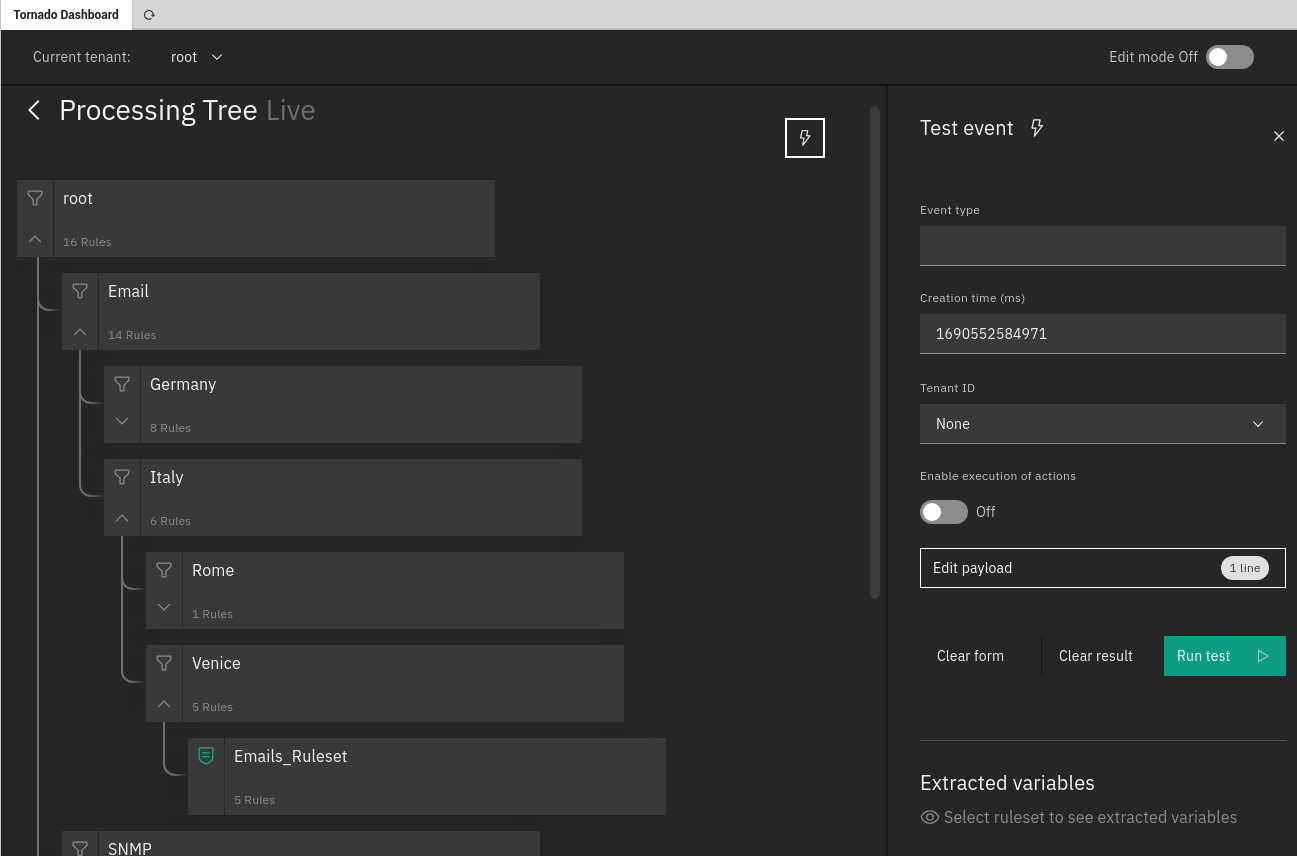Click the '1 line' badge
The height and width of the screenshot is (856, 1297).
point(1245,568)
